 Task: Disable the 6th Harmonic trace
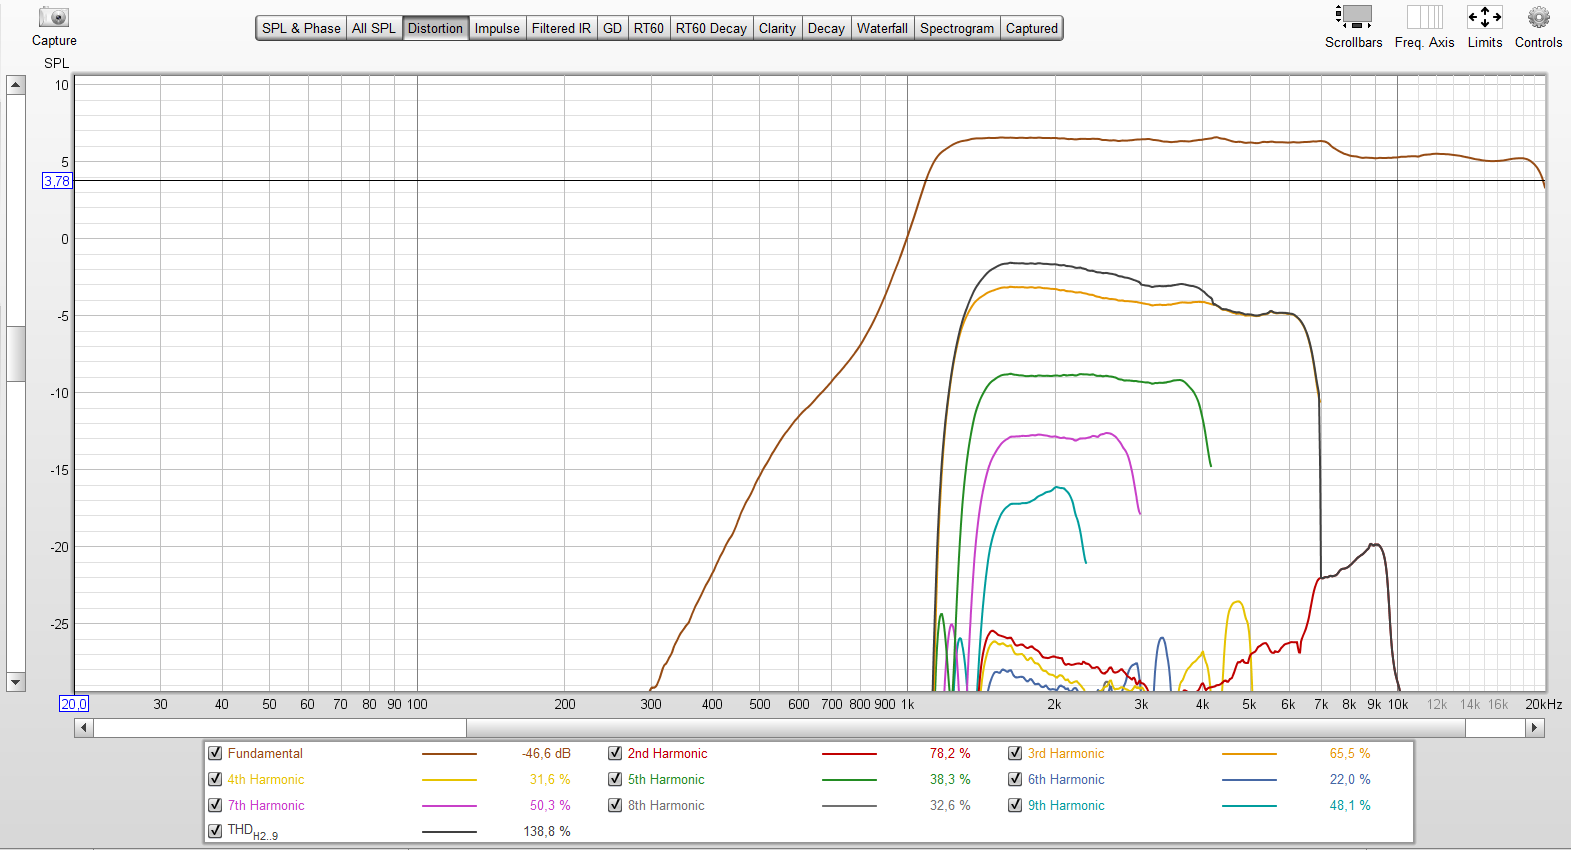tap(1015, 779)
